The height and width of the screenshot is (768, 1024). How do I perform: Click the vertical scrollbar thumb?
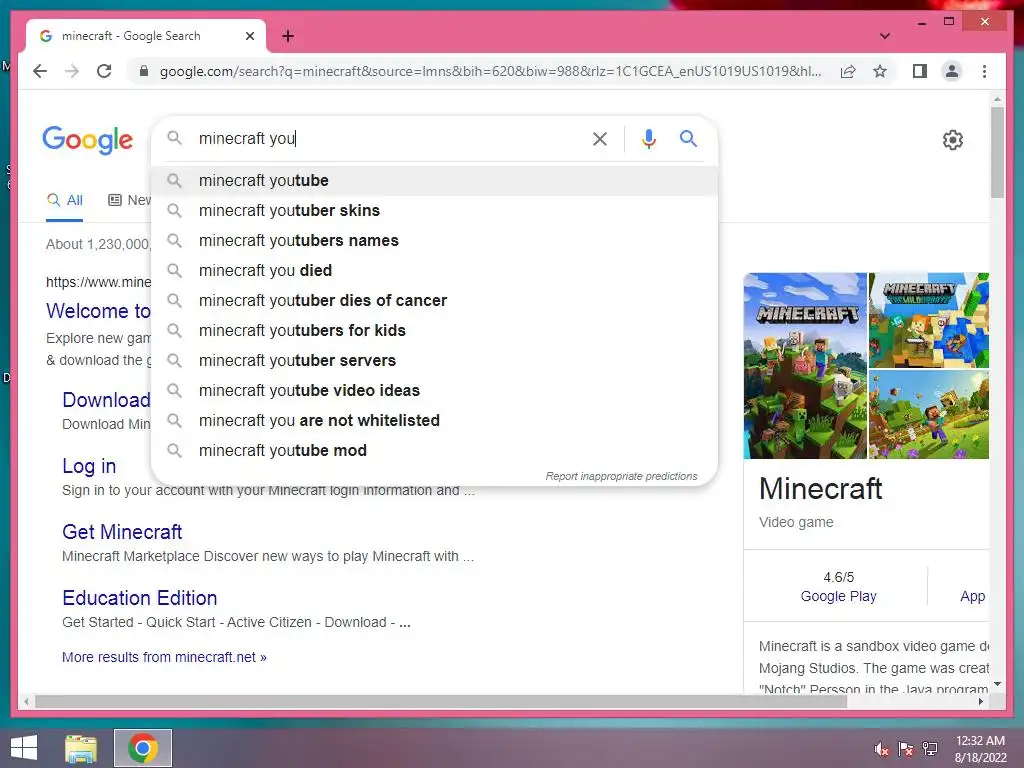click(997, 153)
